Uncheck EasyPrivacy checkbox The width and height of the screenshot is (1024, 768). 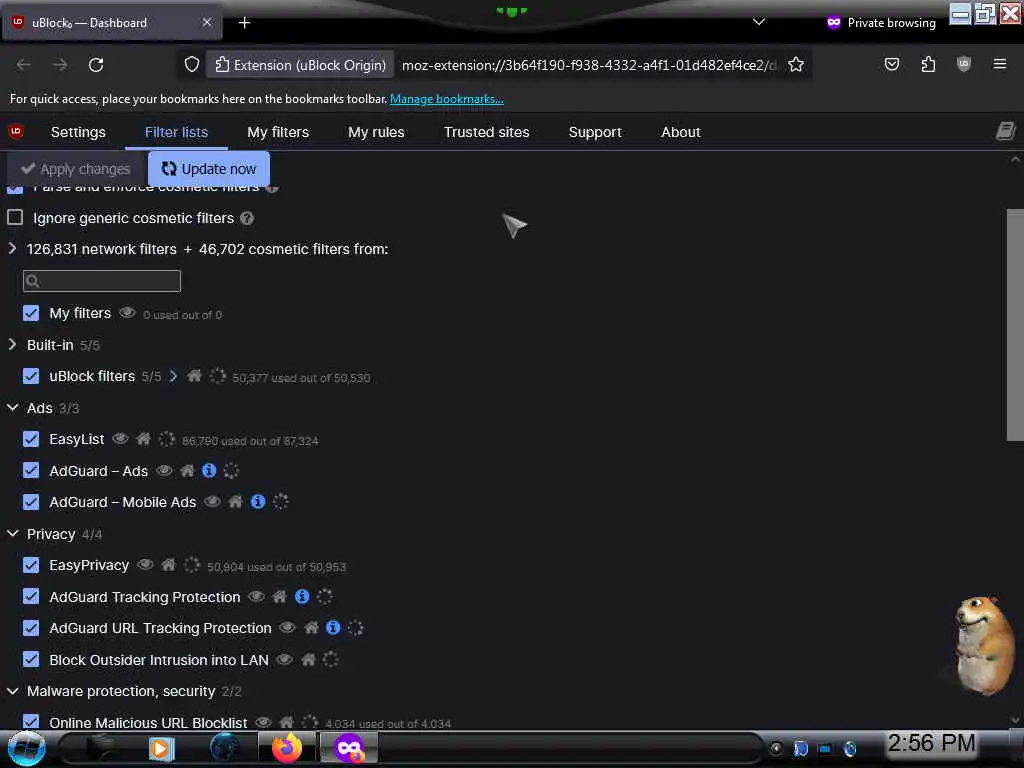(x=31, y=565)
